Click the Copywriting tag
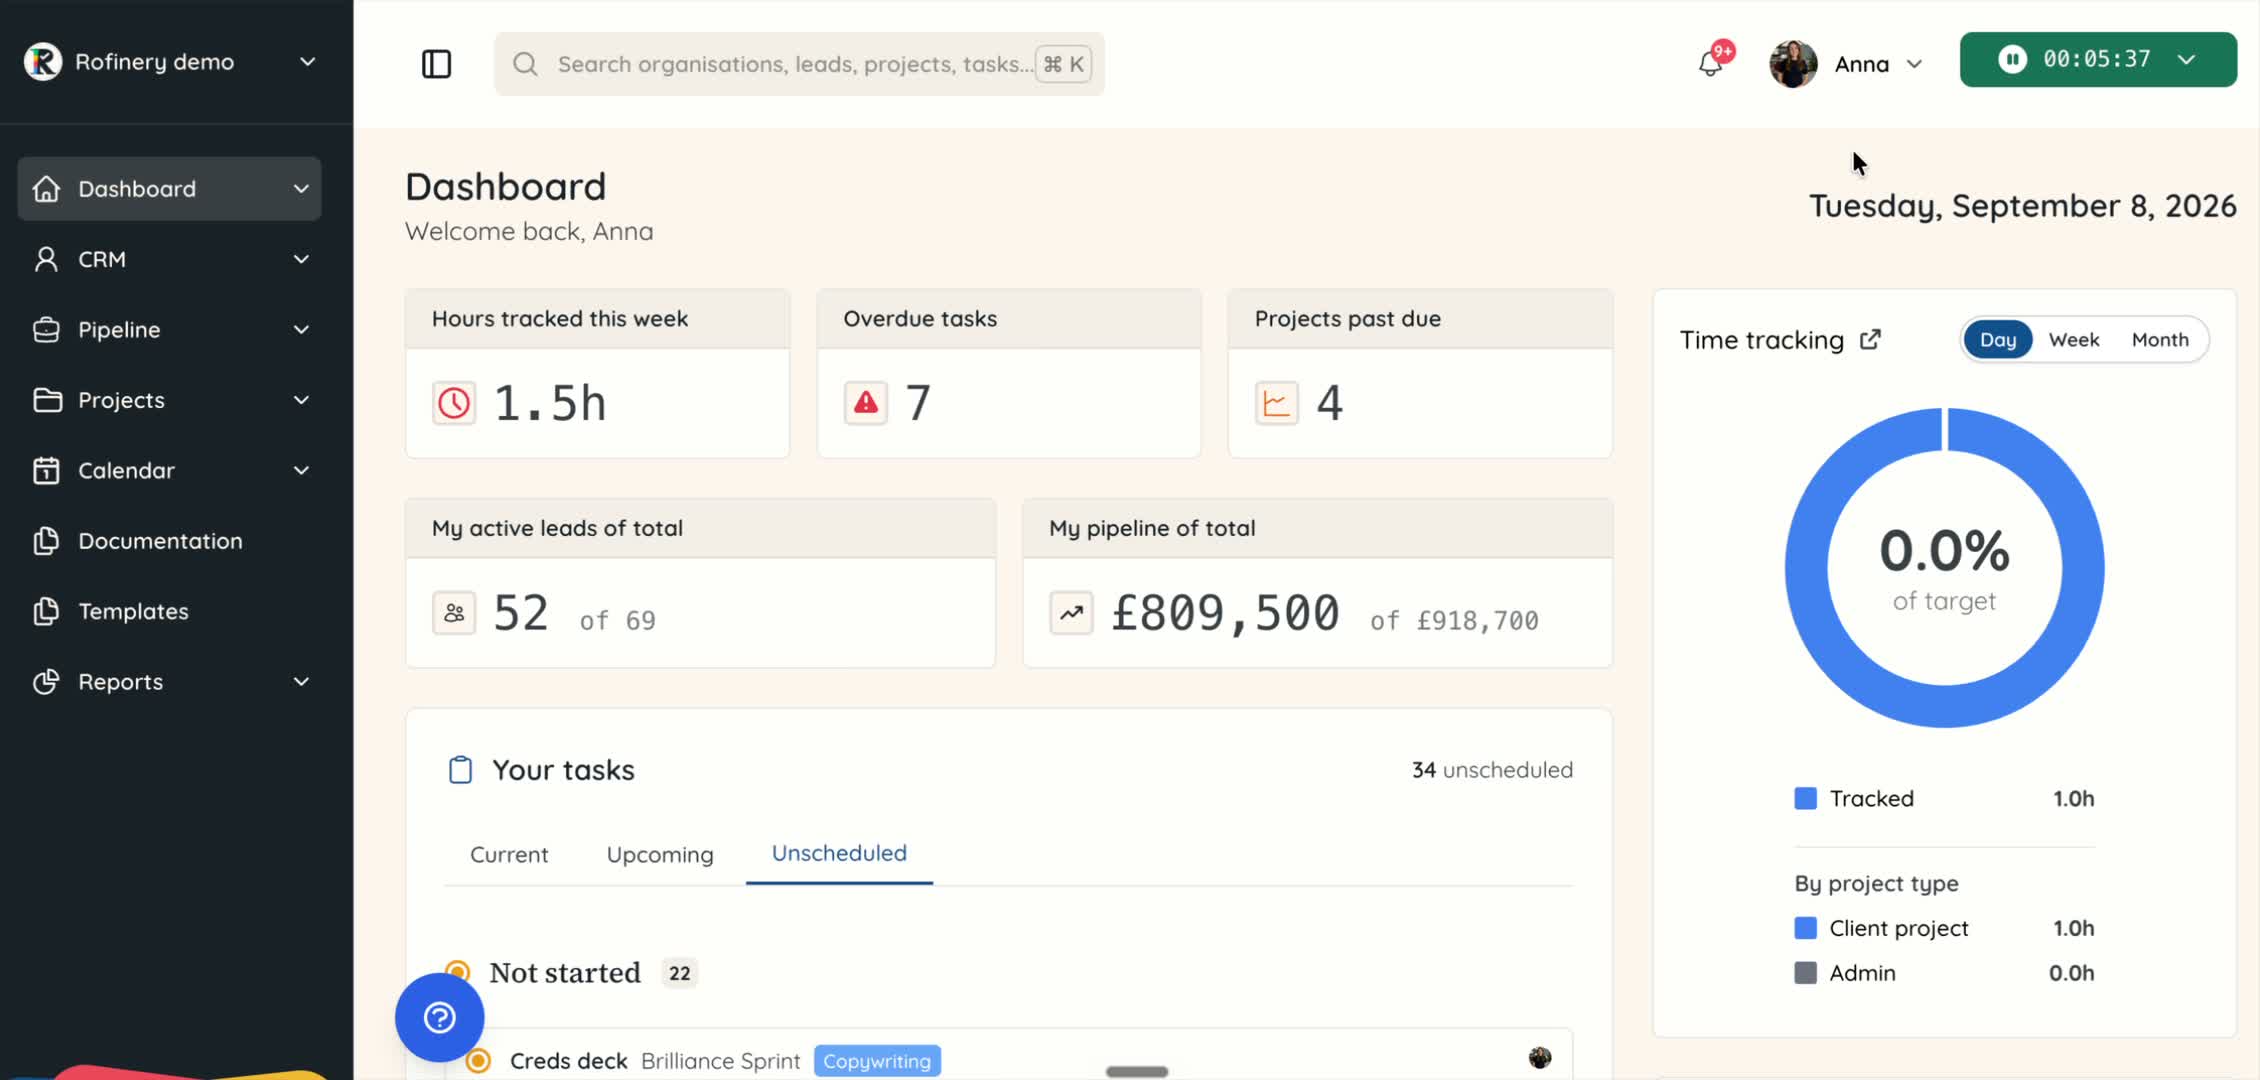This screenshot has height=1080, width=2260. pyautogui.click(x=877, y=1061)
